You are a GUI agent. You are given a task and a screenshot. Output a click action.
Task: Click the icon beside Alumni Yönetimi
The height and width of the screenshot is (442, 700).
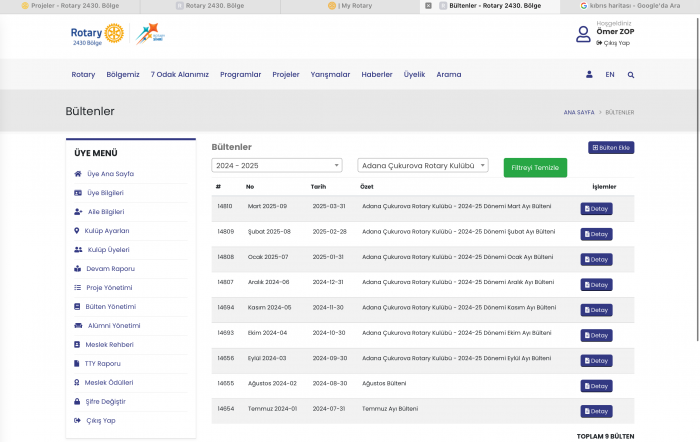click(78, 325)
